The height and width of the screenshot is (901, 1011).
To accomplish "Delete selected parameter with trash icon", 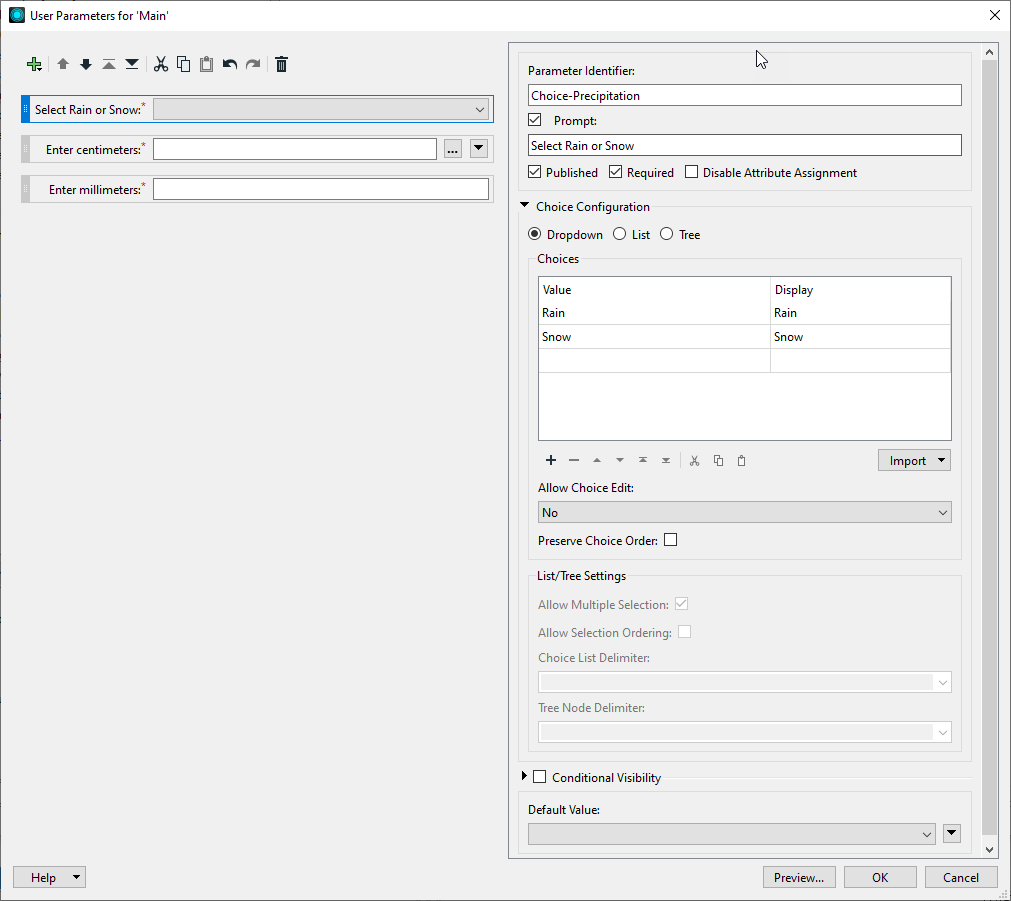I will click(282, 64).
